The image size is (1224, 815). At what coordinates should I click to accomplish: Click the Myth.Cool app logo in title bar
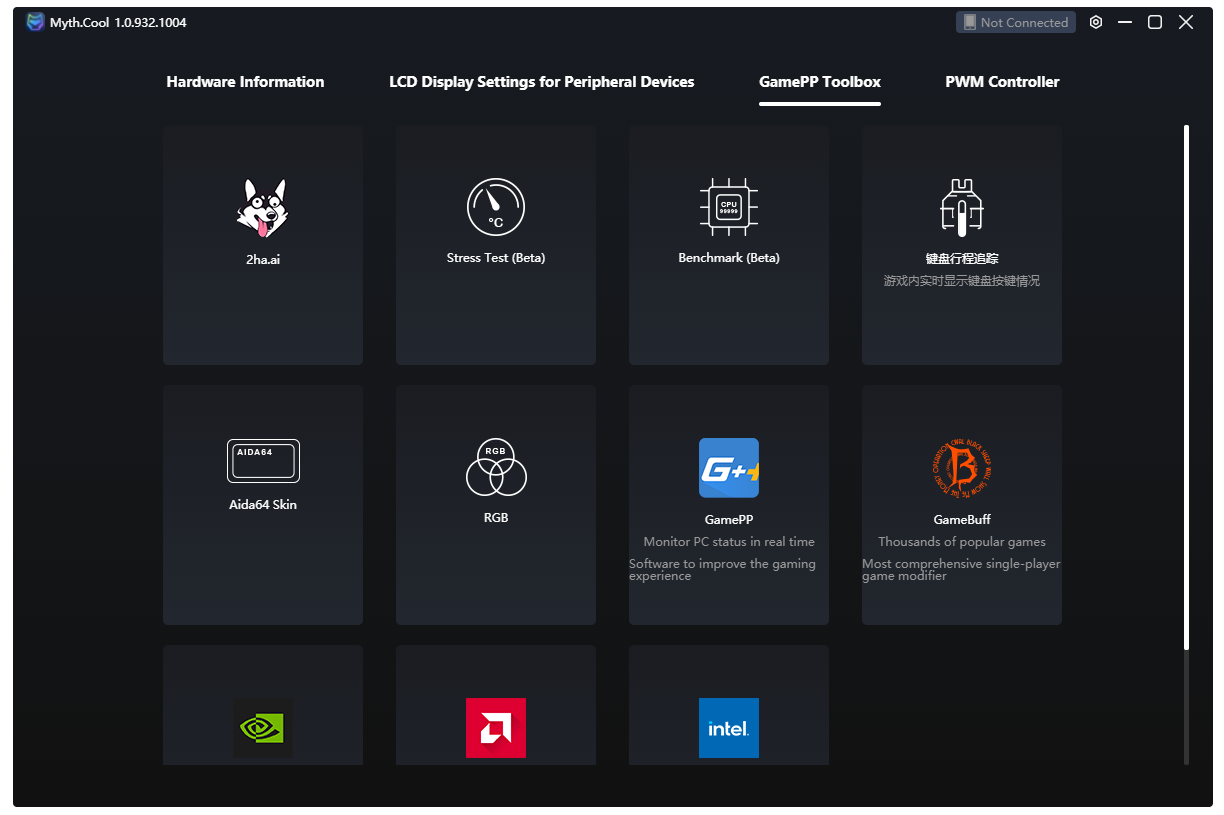(35, 22)
